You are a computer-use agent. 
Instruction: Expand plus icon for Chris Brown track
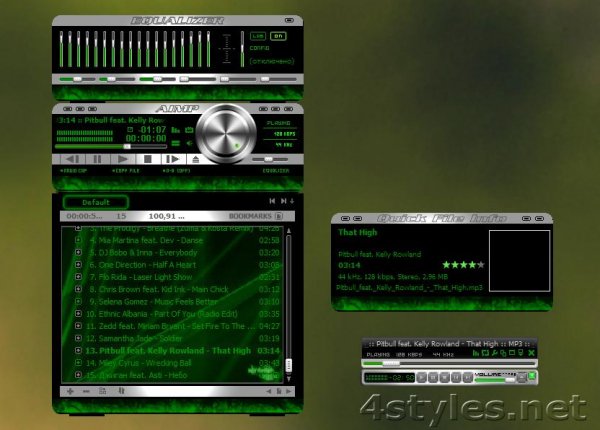pos(78,289)
